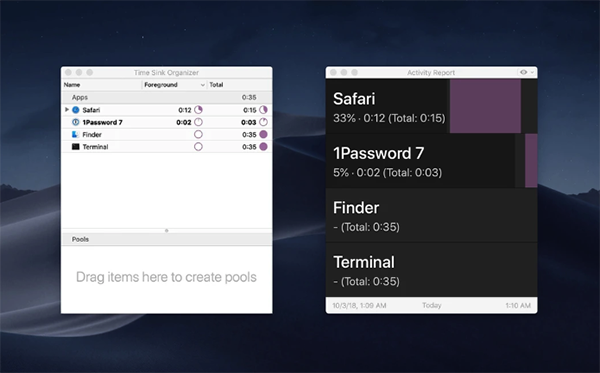
Task: Click Terminal's empty foreground circle indicator
Action: (198, 147)
